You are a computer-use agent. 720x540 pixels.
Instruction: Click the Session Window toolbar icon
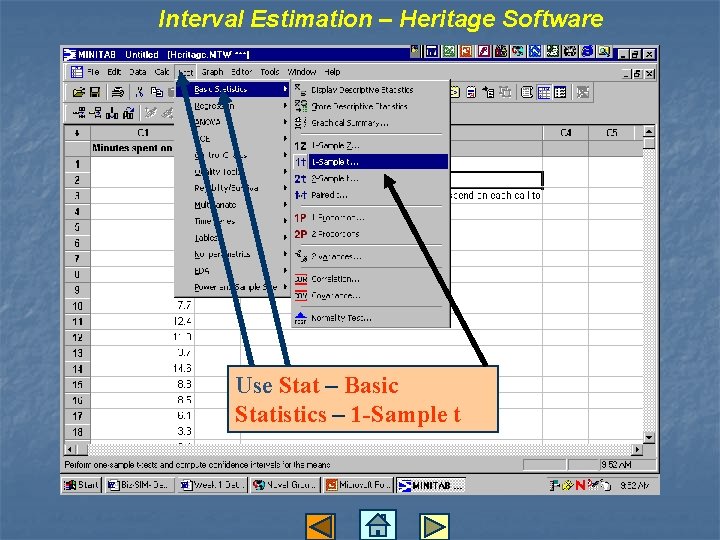coord(527,92)
